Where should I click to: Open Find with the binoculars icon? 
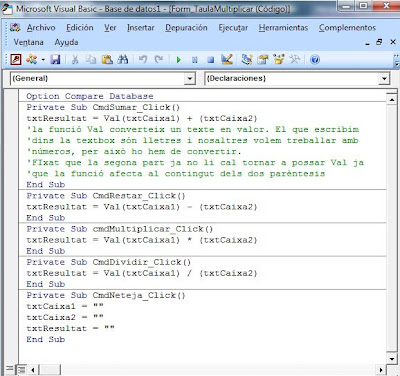pyautogui.click(x=123, y=60)
